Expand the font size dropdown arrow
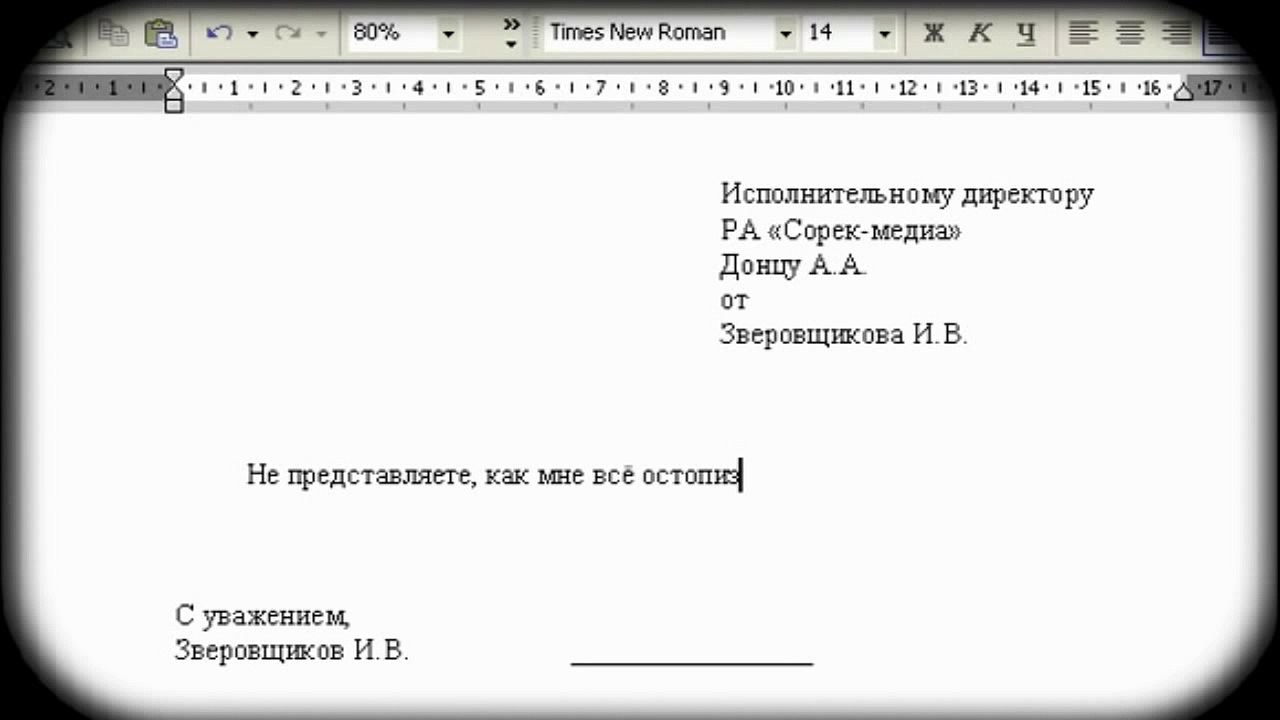This screenshot has height=720, width=1280. pos(884,34)
